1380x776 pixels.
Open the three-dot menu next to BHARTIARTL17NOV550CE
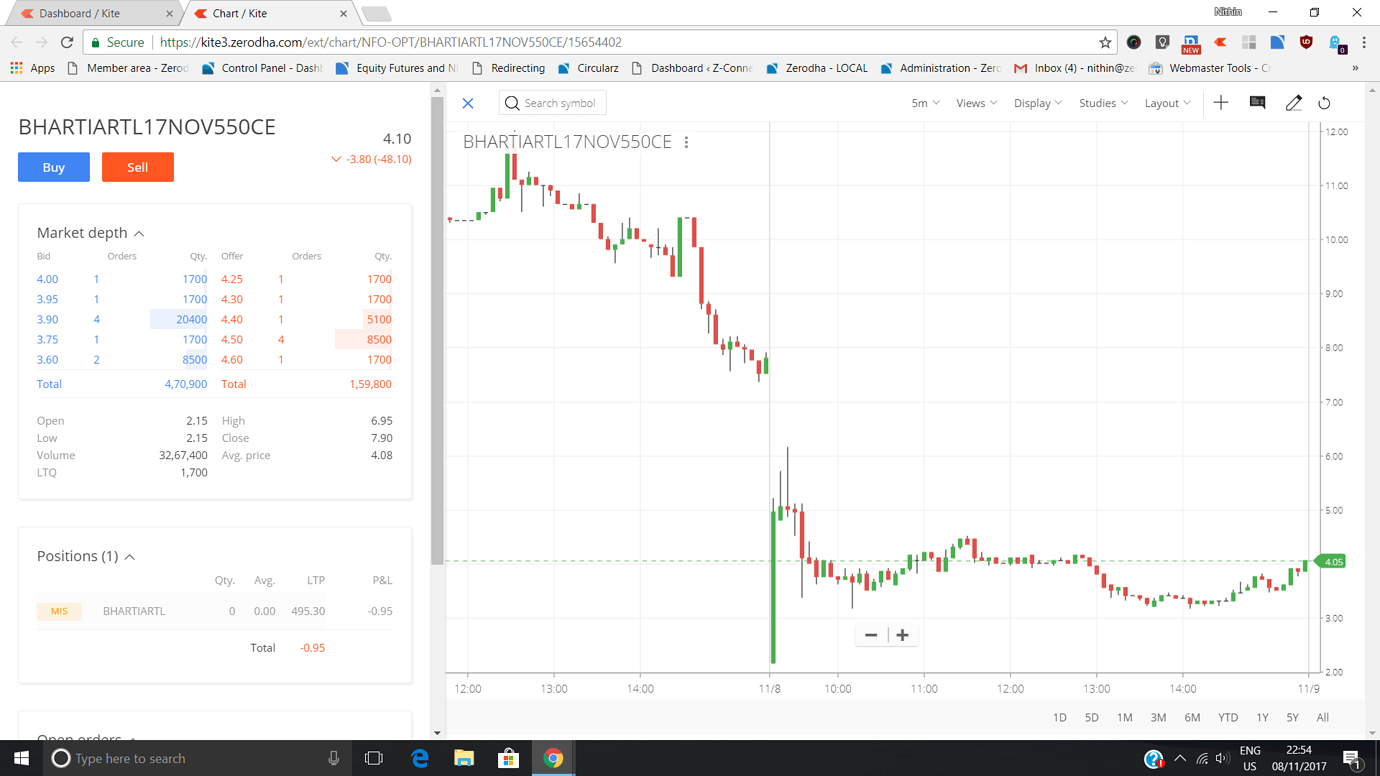686,142
